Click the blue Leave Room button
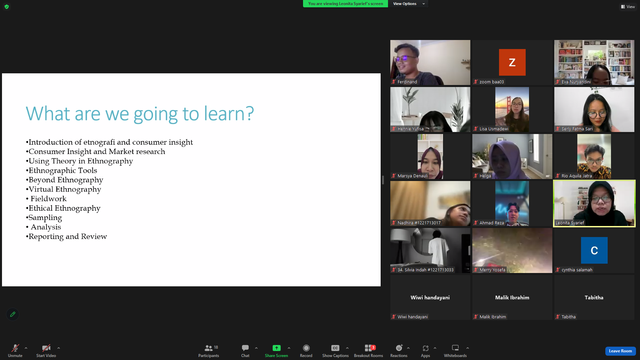The image size is (640, 360). point(620,351)
